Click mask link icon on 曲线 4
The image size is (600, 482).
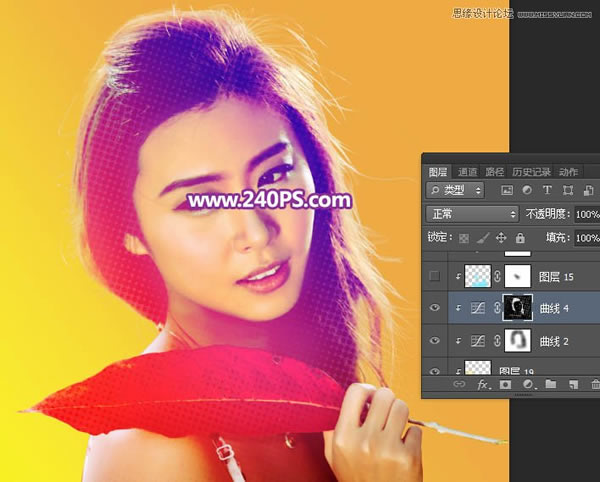coord(497,308)
